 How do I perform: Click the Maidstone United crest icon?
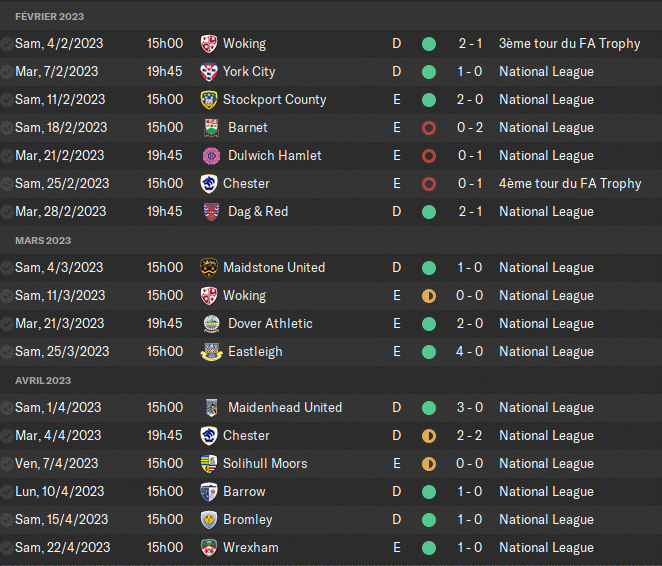coord(209,268)
